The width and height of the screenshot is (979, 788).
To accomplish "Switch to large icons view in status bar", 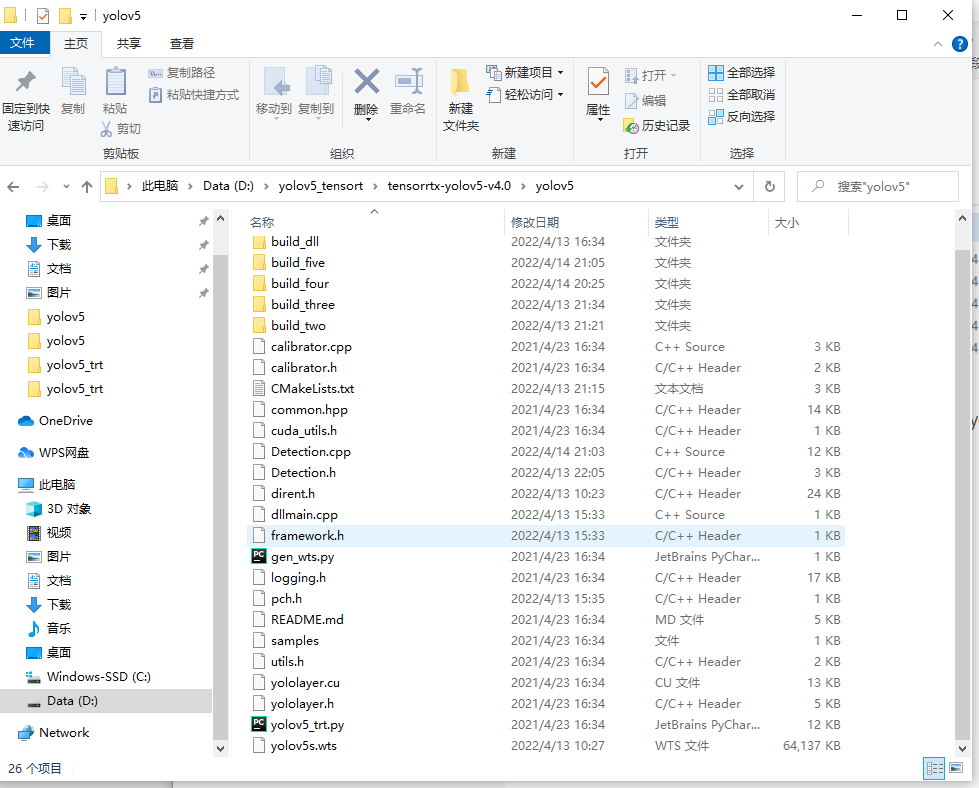I will (956, 768).
